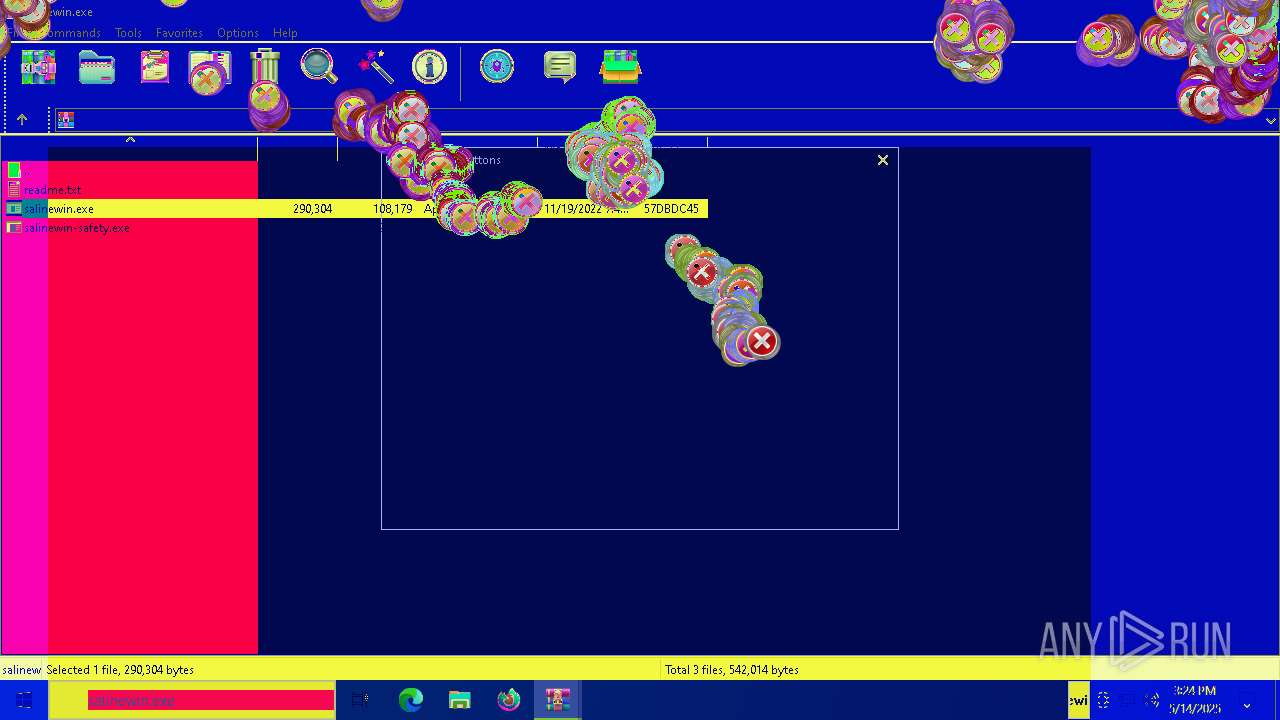Click the WinRAR taskbar icon
1280x720 pixels.
(x=557, y=700)
